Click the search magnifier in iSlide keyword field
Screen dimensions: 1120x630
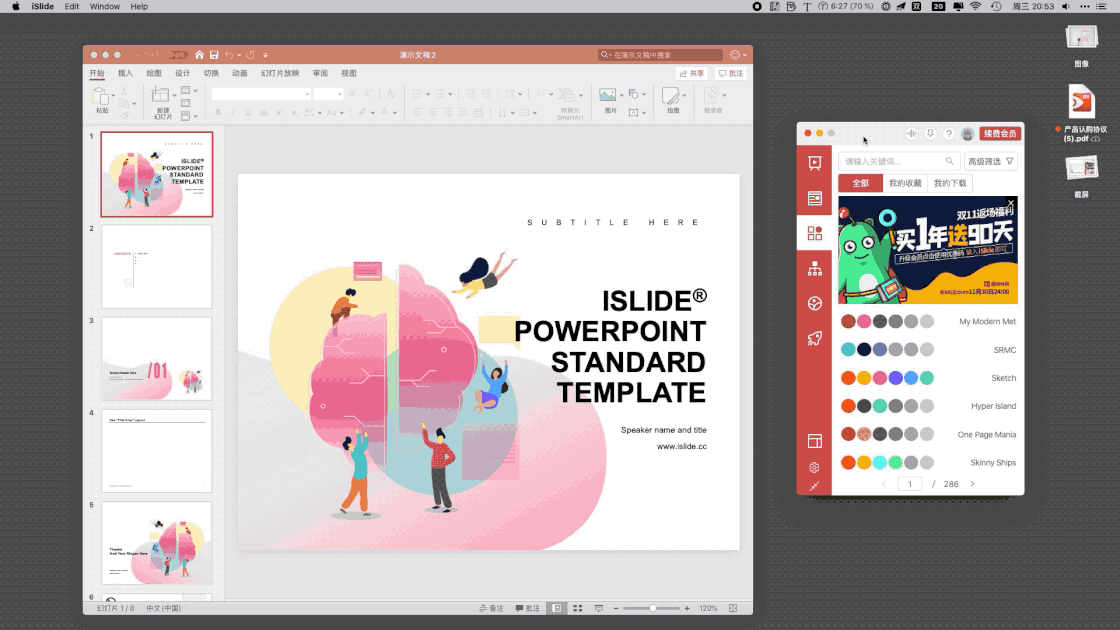pos(949,161)
